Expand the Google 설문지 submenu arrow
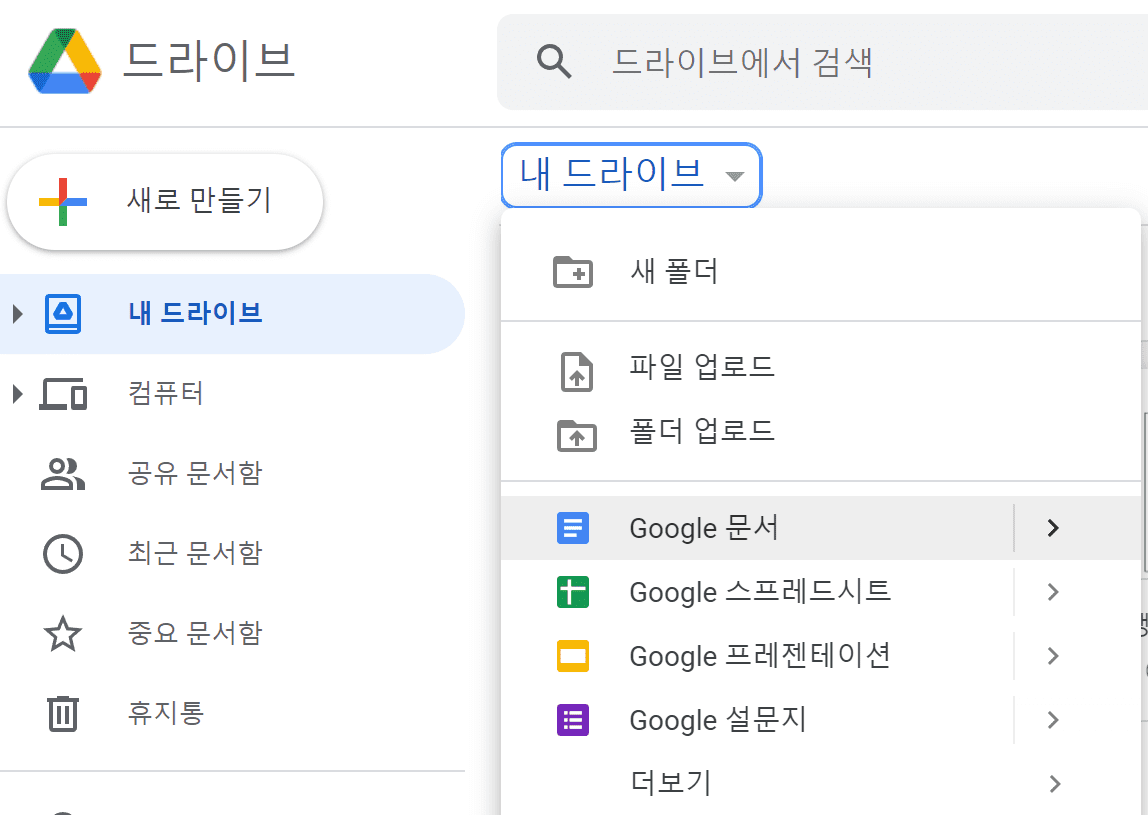This screenshot has height=815, width=1148. click(x=1053, y=720)
